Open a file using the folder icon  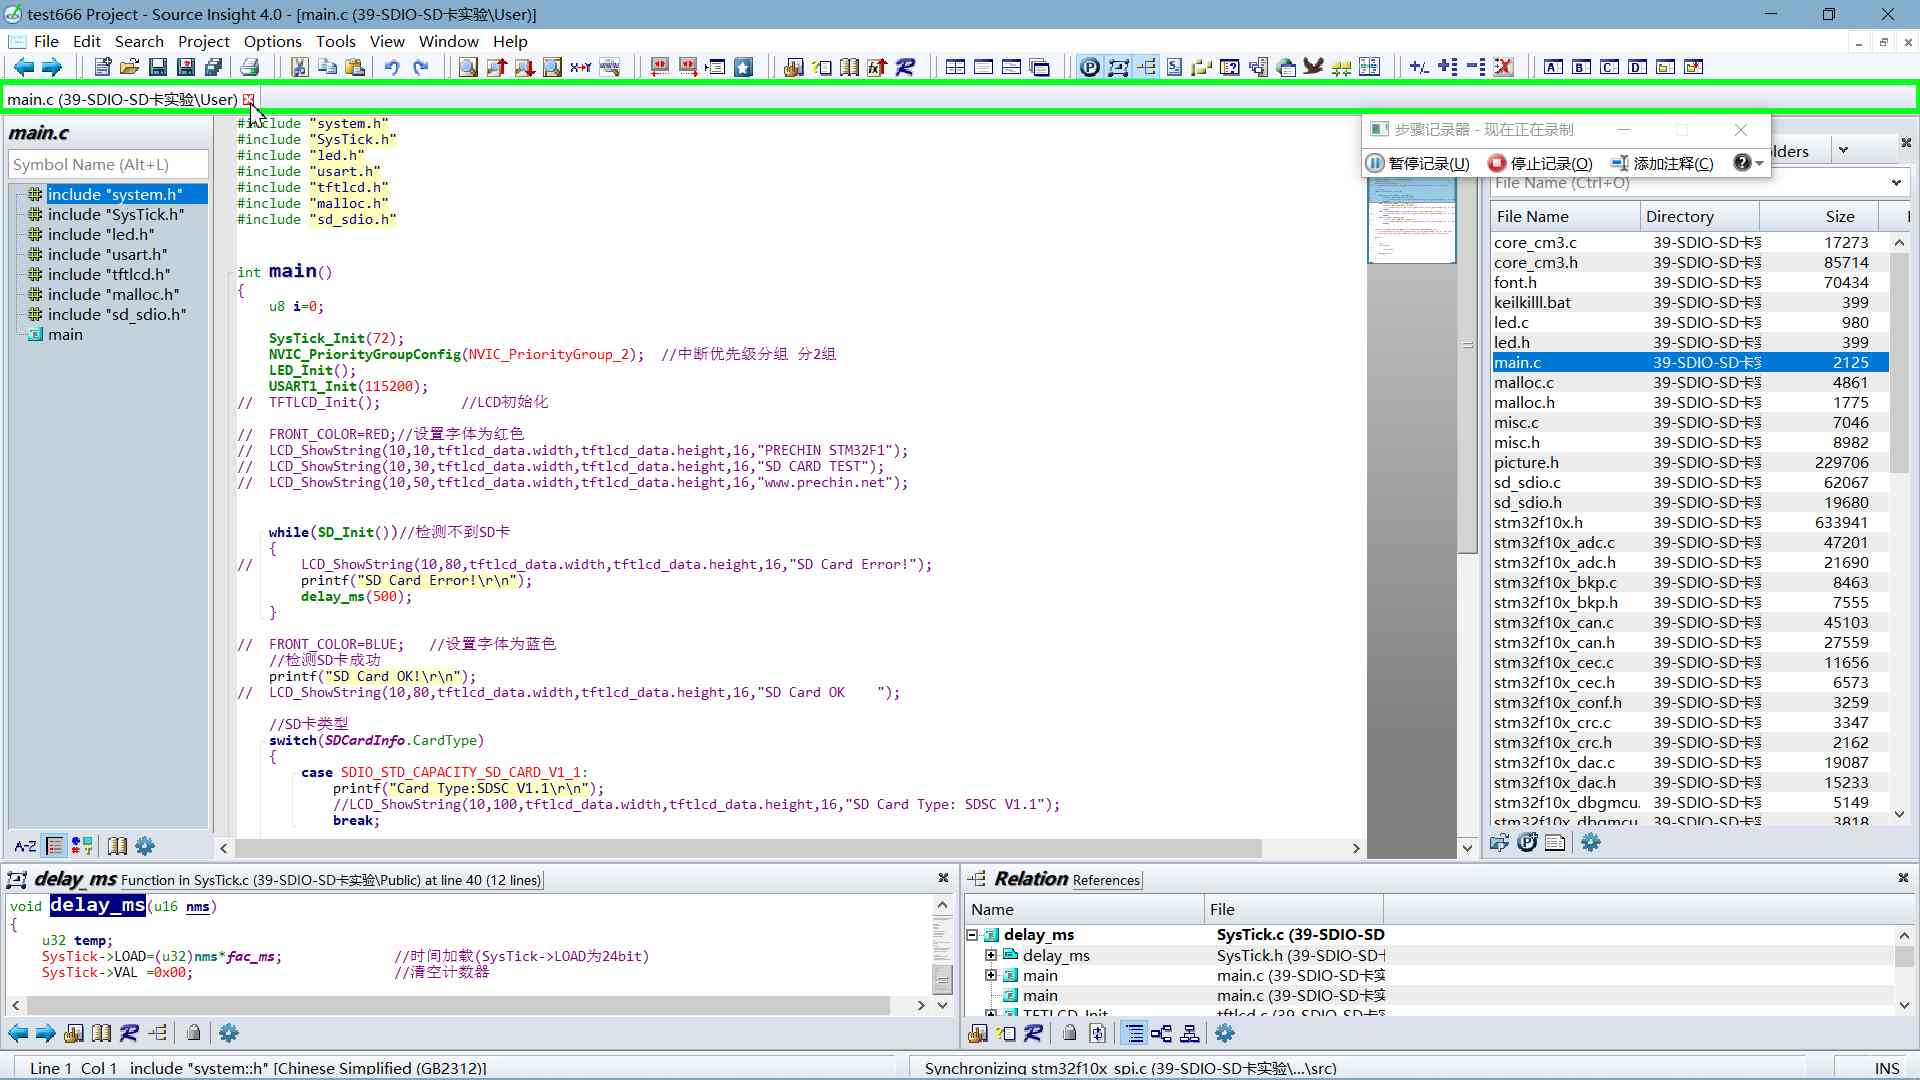tap(129, 67)
